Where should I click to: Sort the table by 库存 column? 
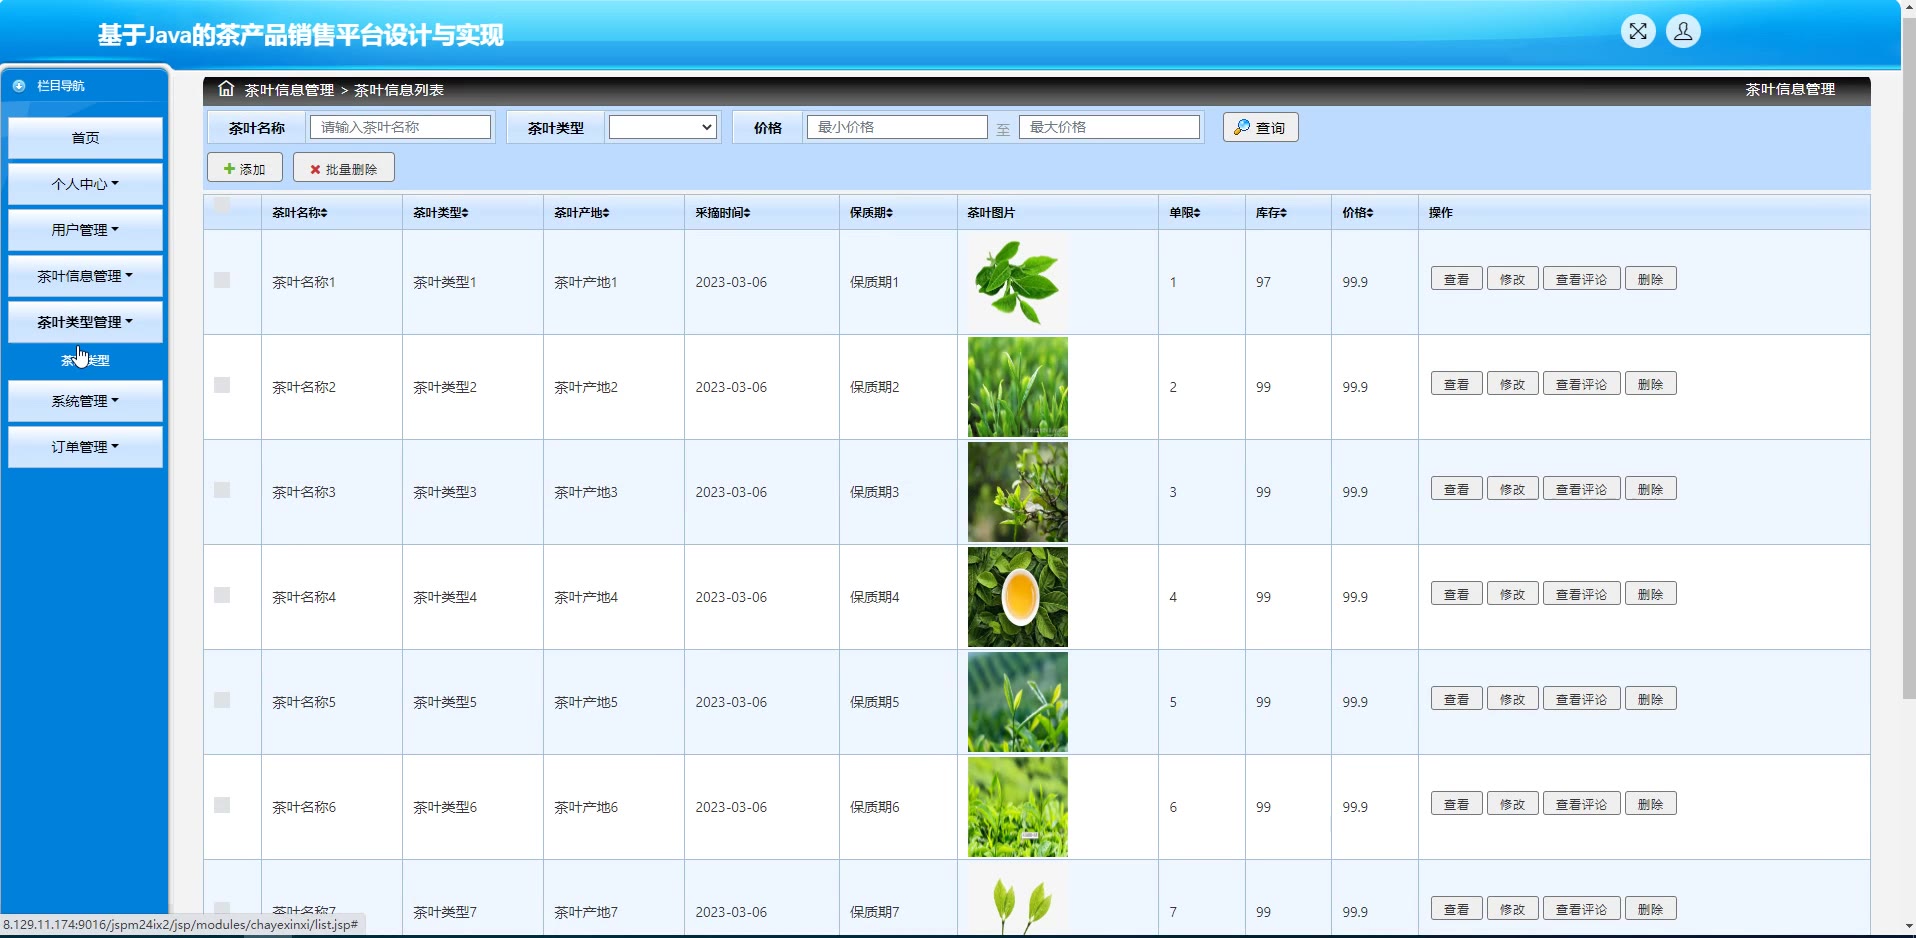pos(1283,213)
